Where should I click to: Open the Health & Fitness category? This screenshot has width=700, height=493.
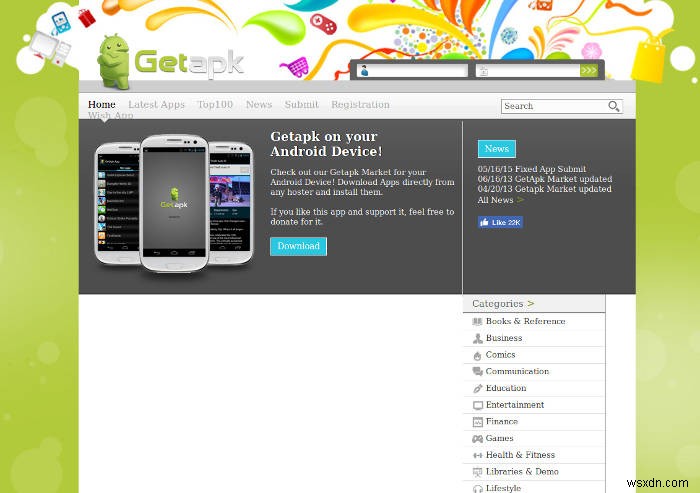(520, 455)
